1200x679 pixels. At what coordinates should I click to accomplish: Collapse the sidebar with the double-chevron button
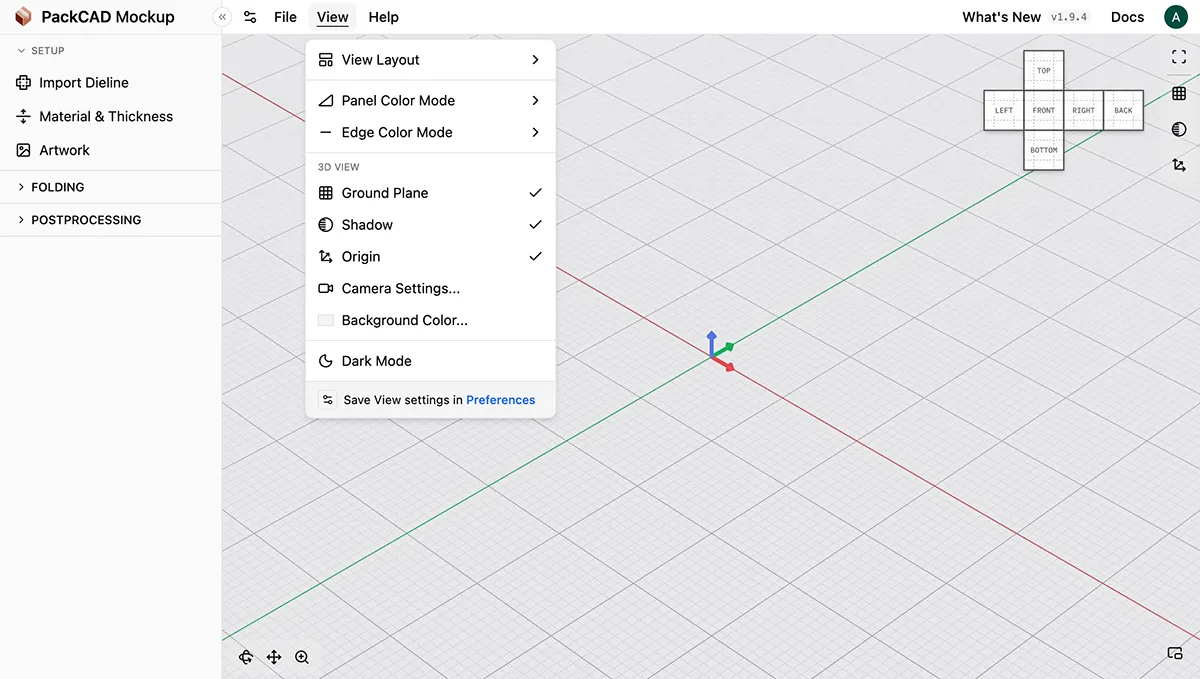[x=222, y=17]
